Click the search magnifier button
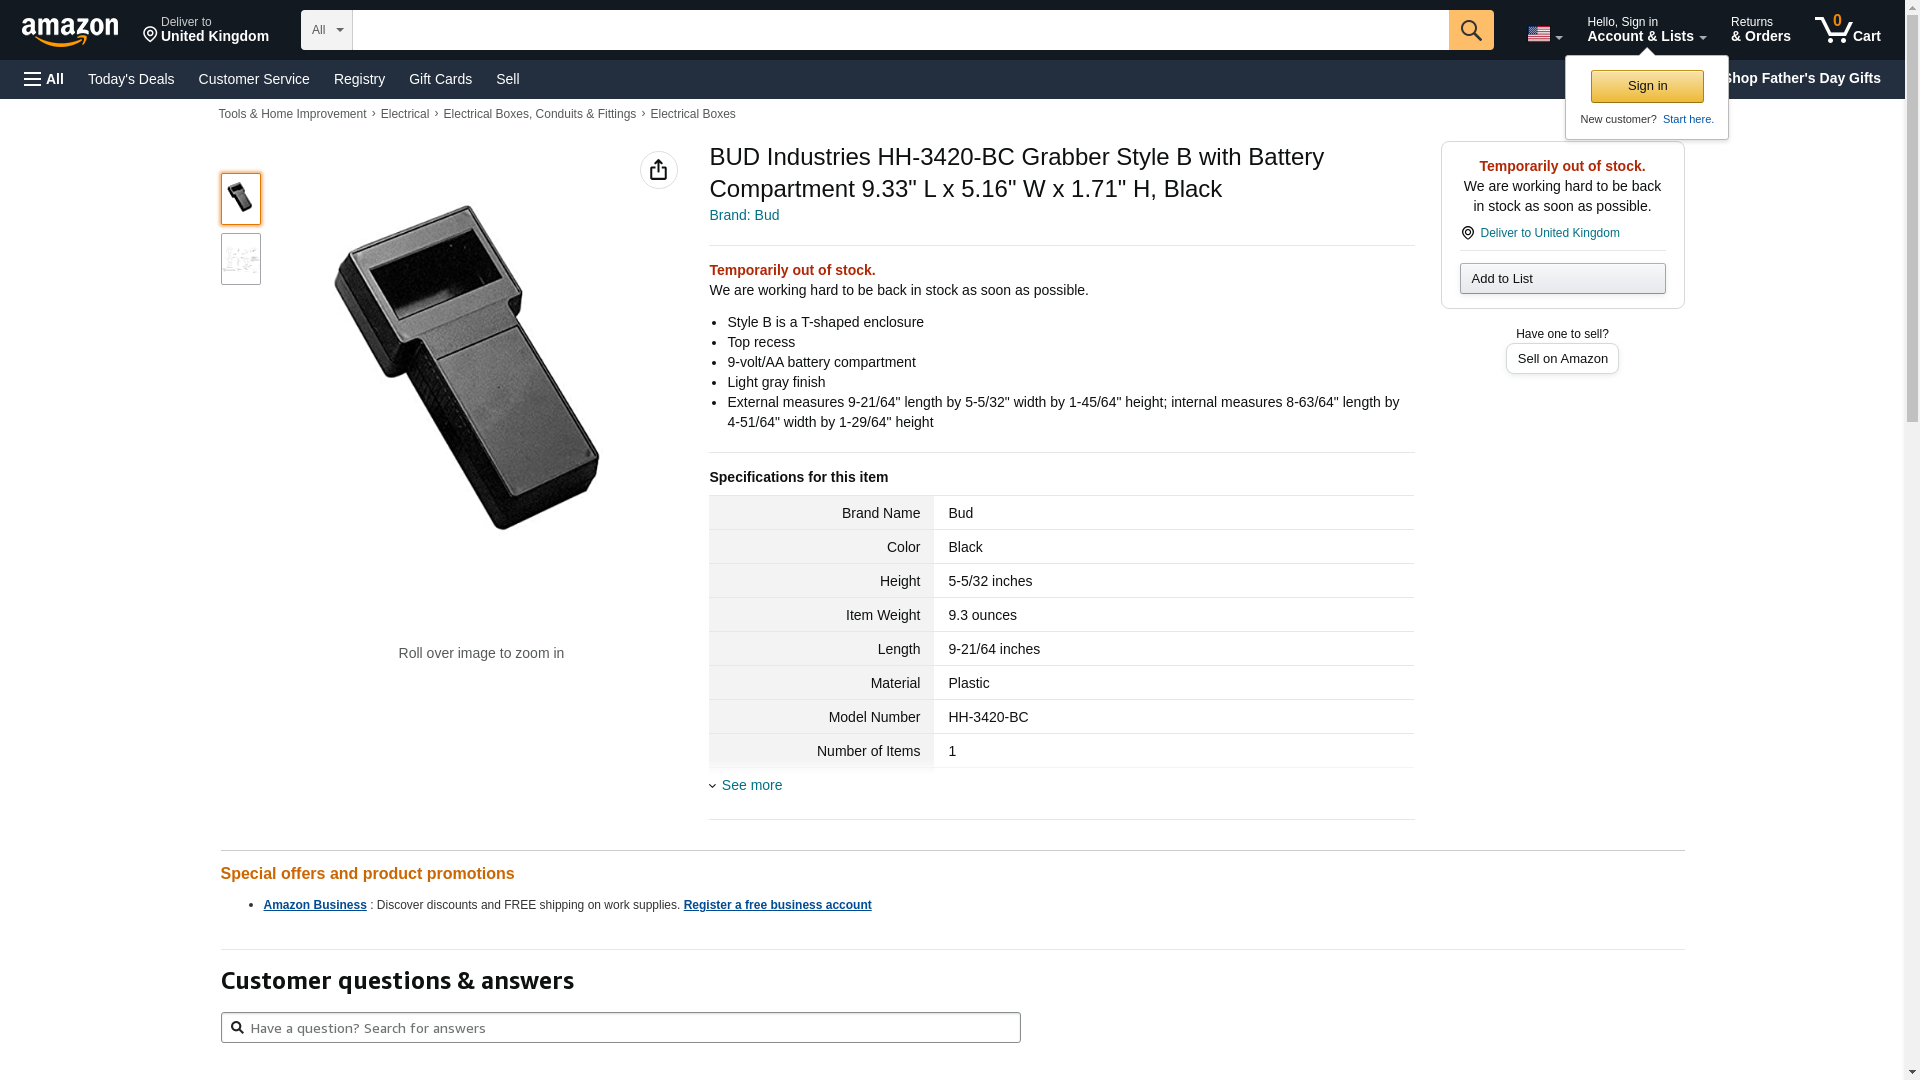The image size is (1920, 1080). (1470, 30)
